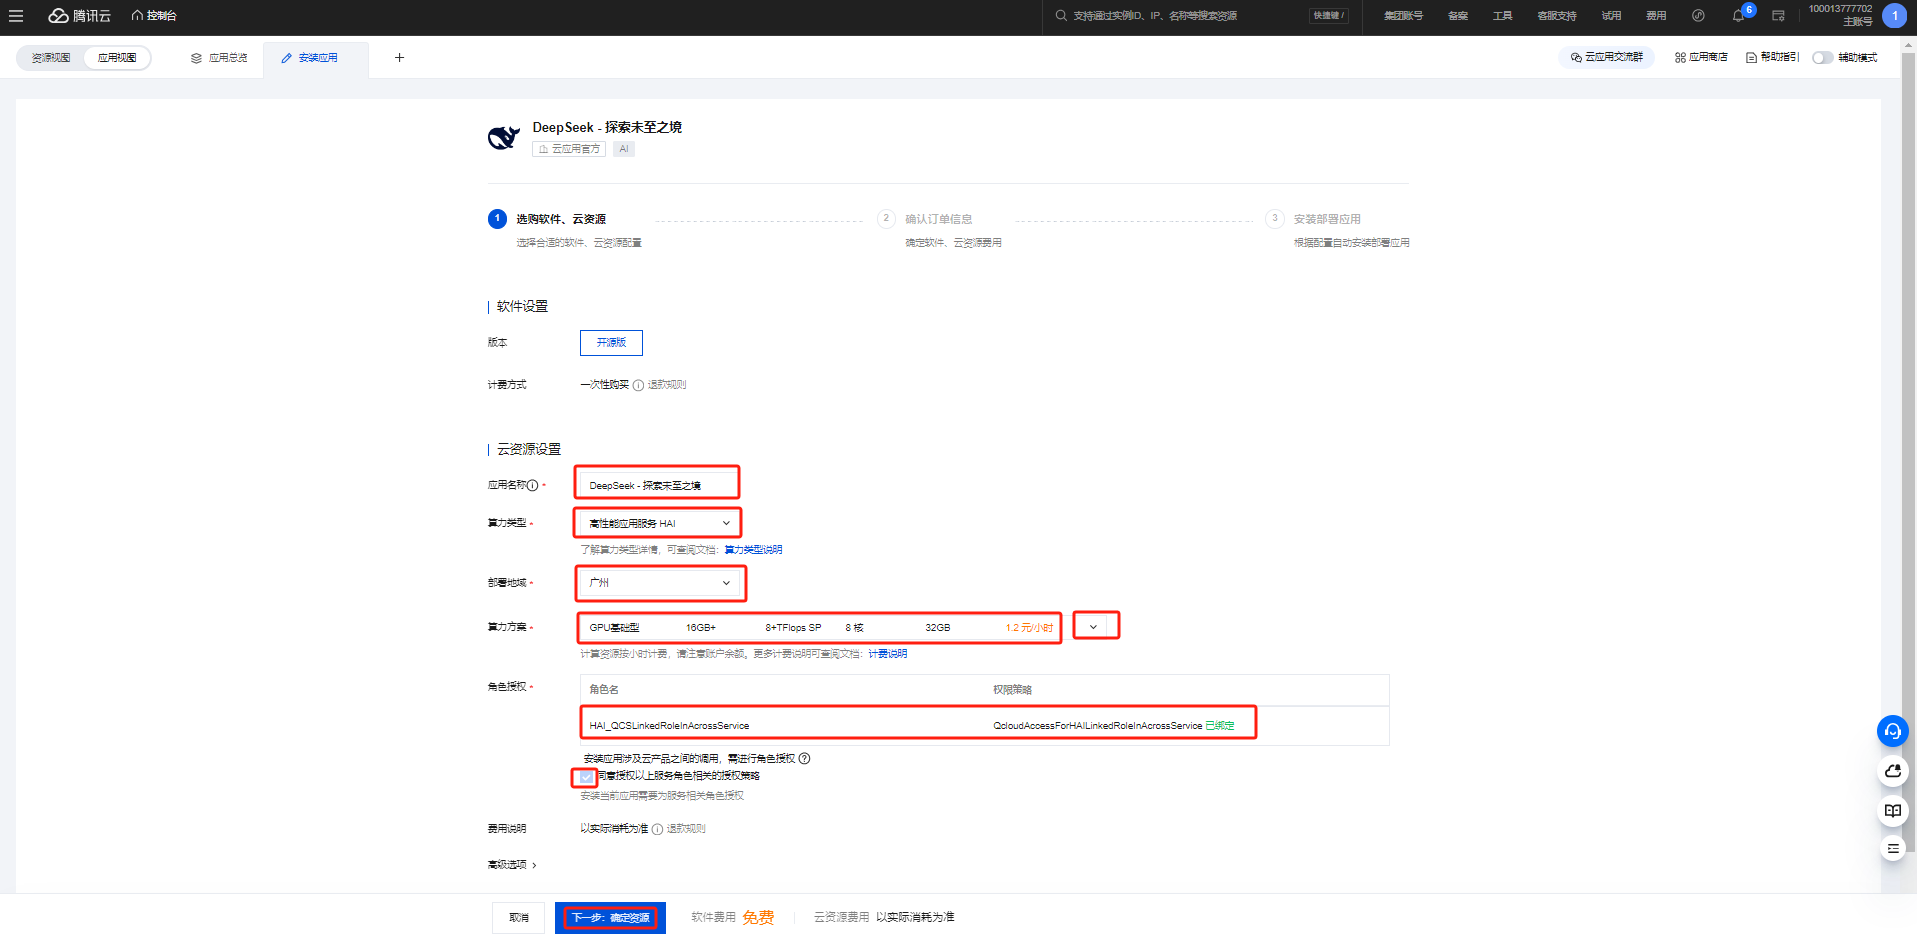Viewport: 1917px width, 940px height.
Task: Open 帮助指引 help guide
Action: pos(1772,58)
